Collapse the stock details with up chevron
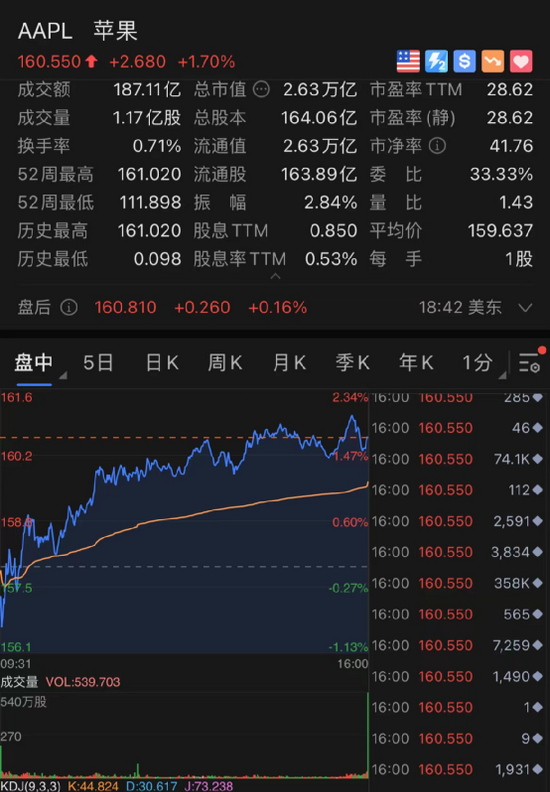 [275, 276]
